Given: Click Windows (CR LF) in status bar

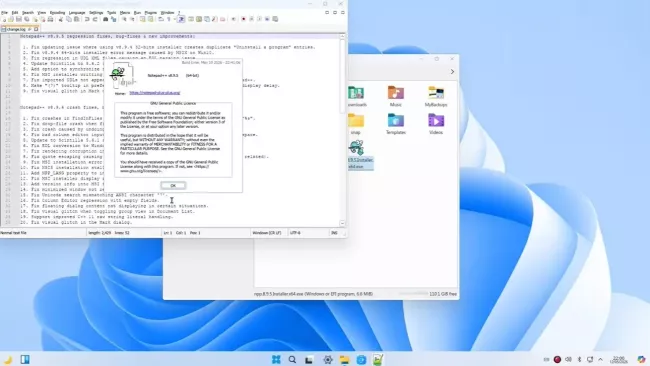Looking at the screenshot, I should click(267, 233).
